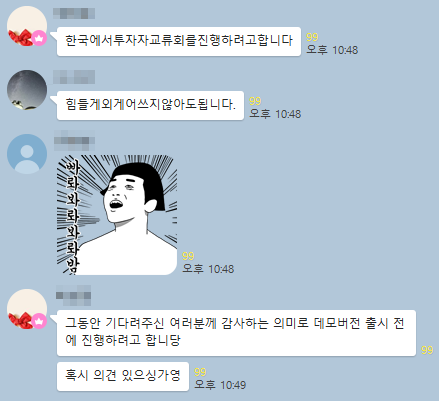This screenshot has width=439, height=401.
Task: Click the yellow 99 beside the 그동안 message
Action: pos(427,350)
